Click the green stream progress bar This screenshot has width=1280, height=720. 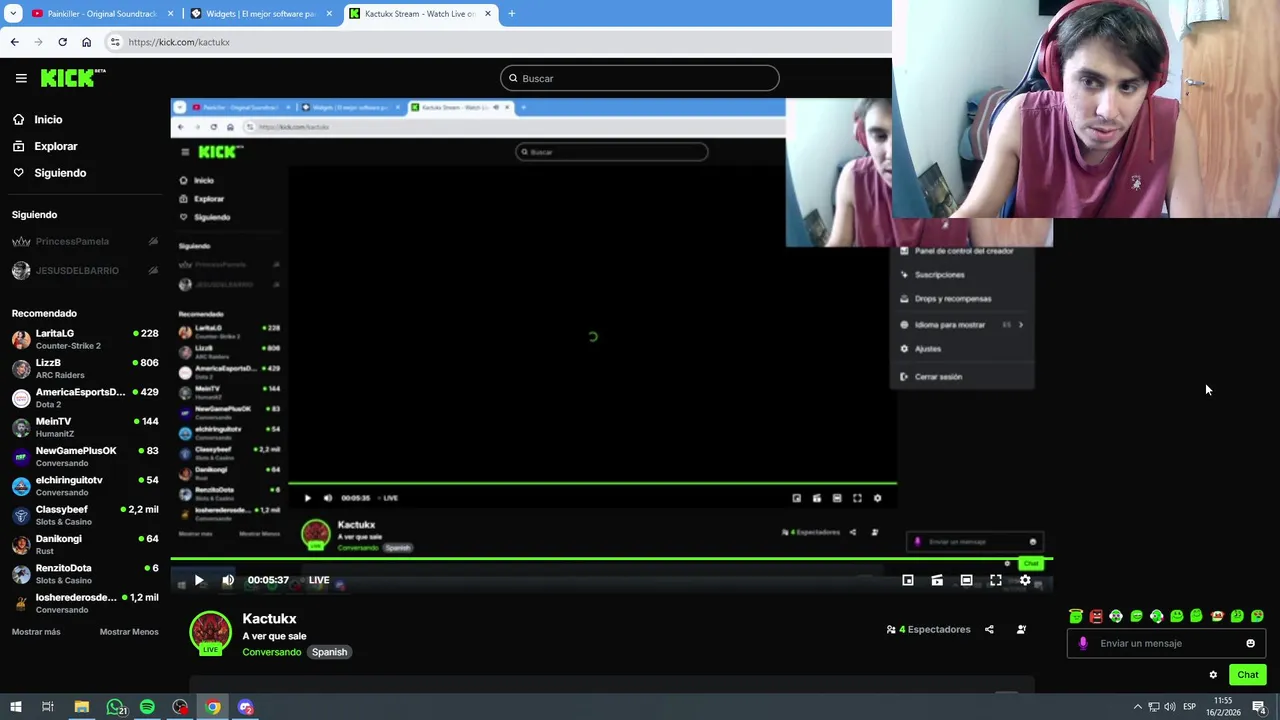pyautogui.click(x=611, y=559)
